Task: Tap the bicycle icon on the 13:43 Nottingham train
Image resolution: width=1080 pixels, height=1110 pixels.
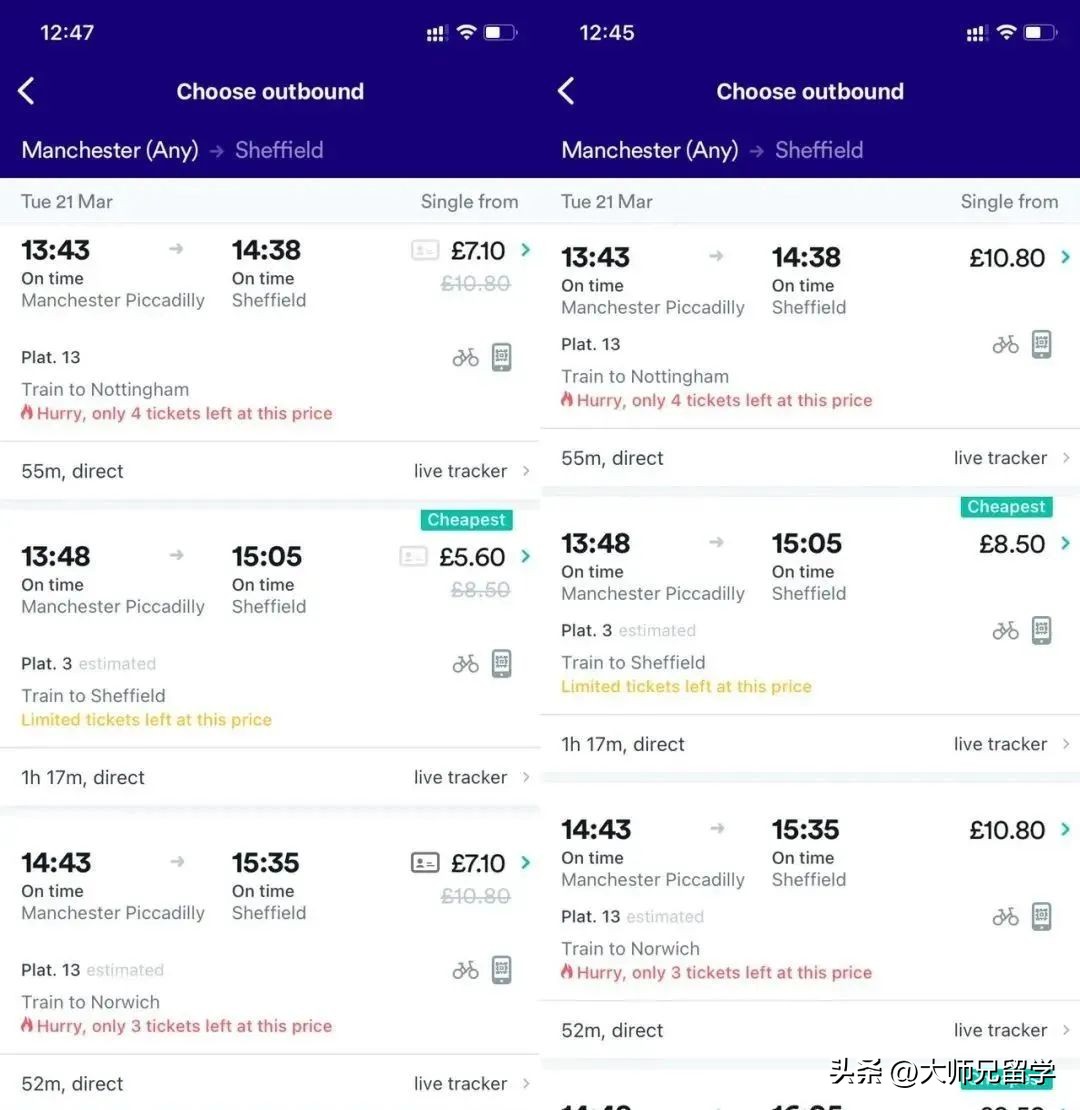Action: pyautogui.click(x=465, y=357)
